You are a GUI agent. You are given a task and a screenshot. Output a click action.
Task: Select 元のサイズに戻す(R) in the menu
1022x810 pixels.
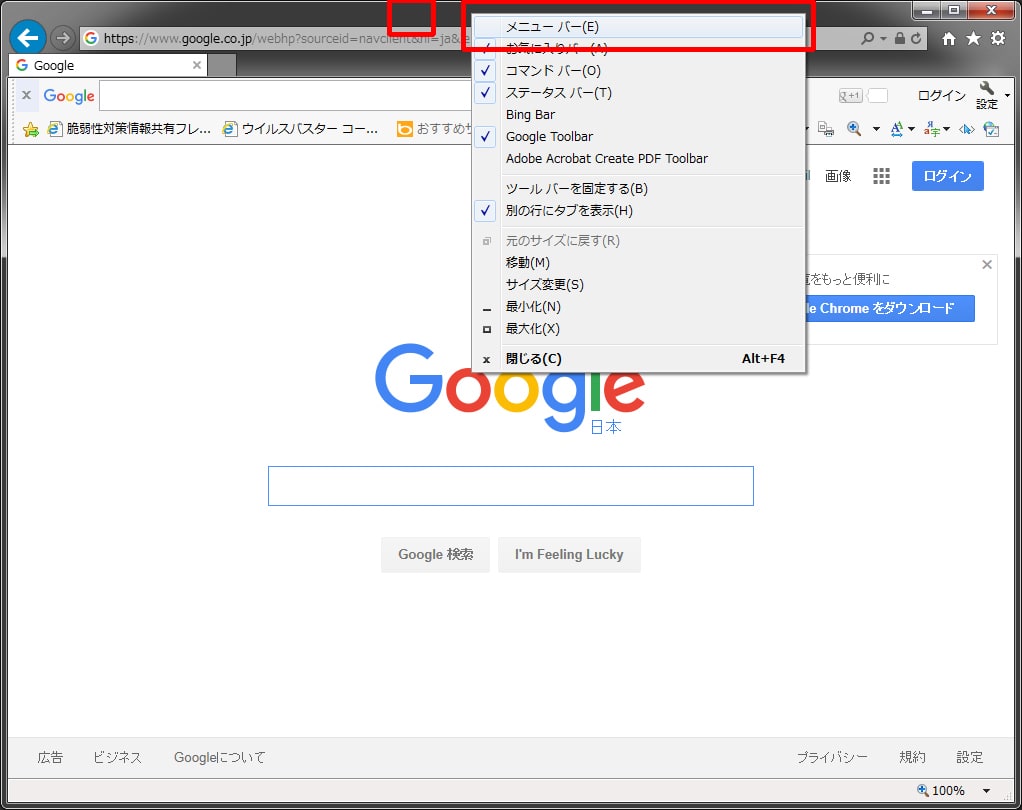coord(639,240)
